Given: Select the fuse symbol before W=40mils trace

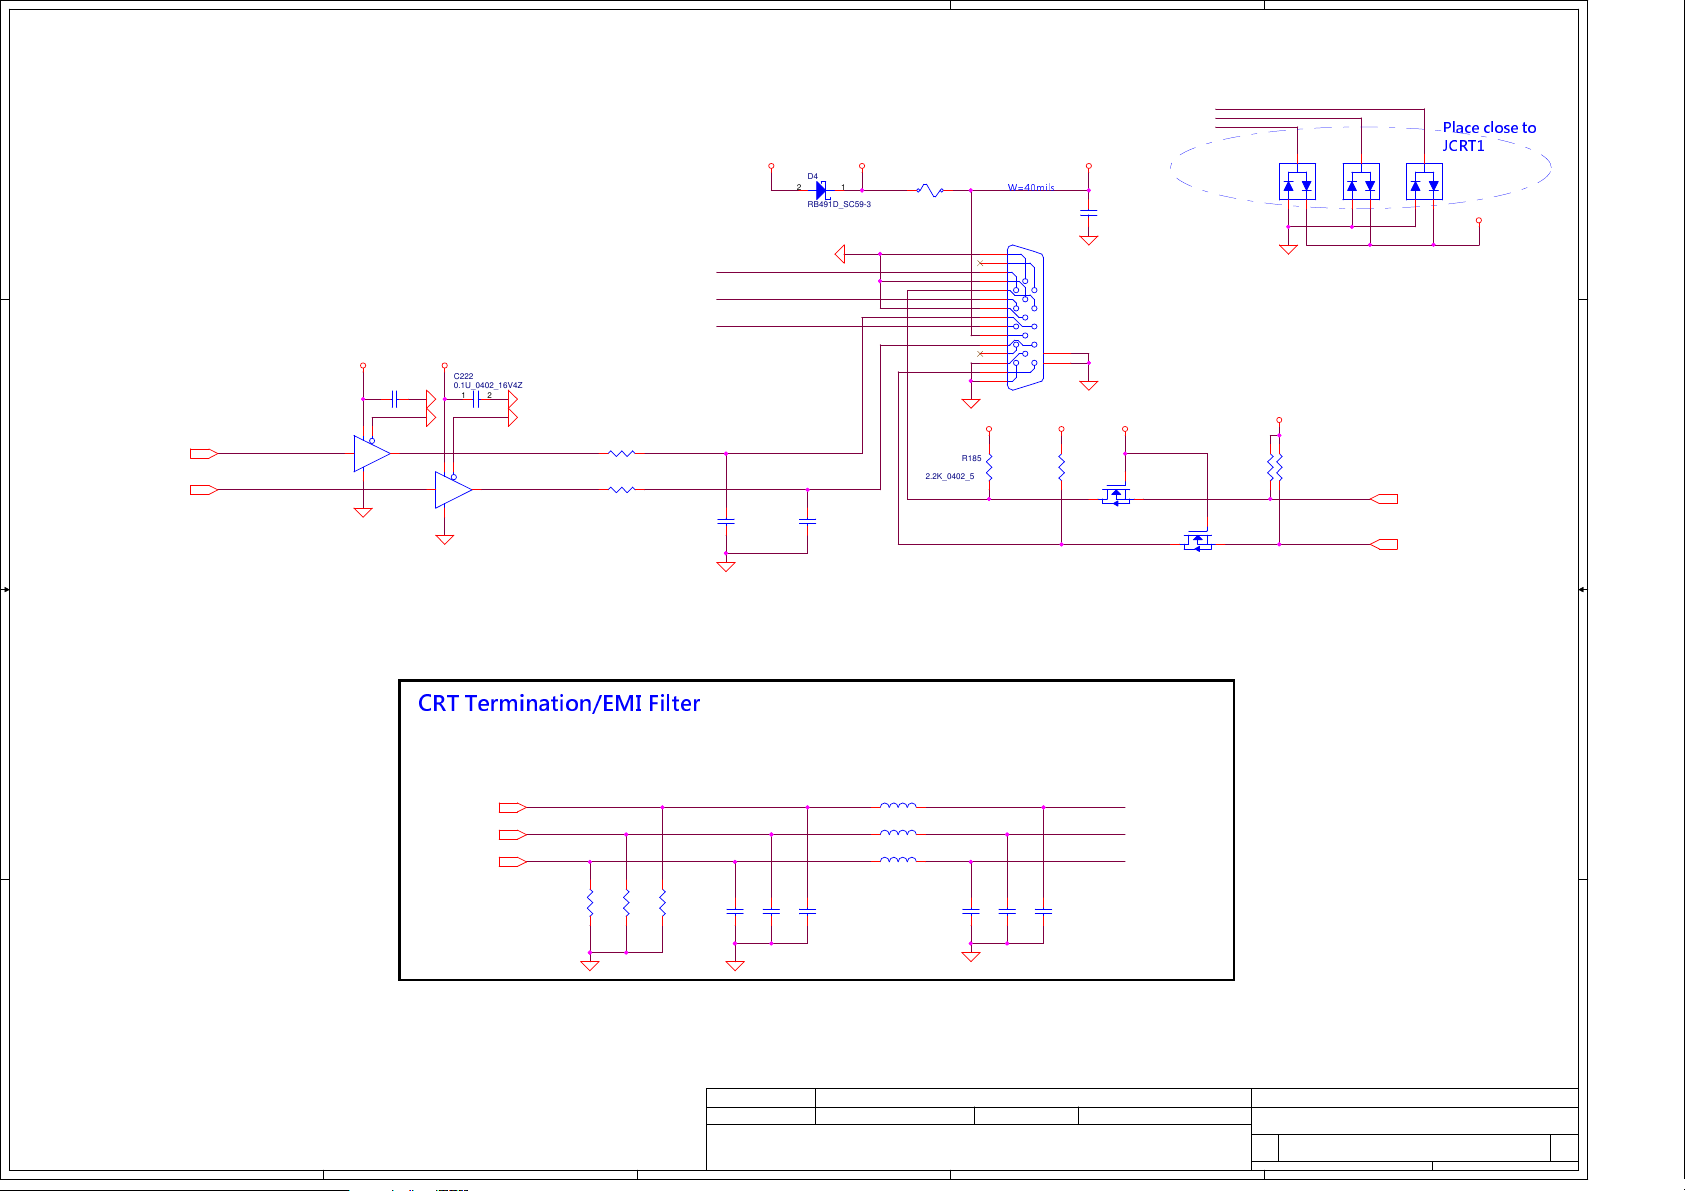Looking at the screenshot, I should click(x=931, y=190).
